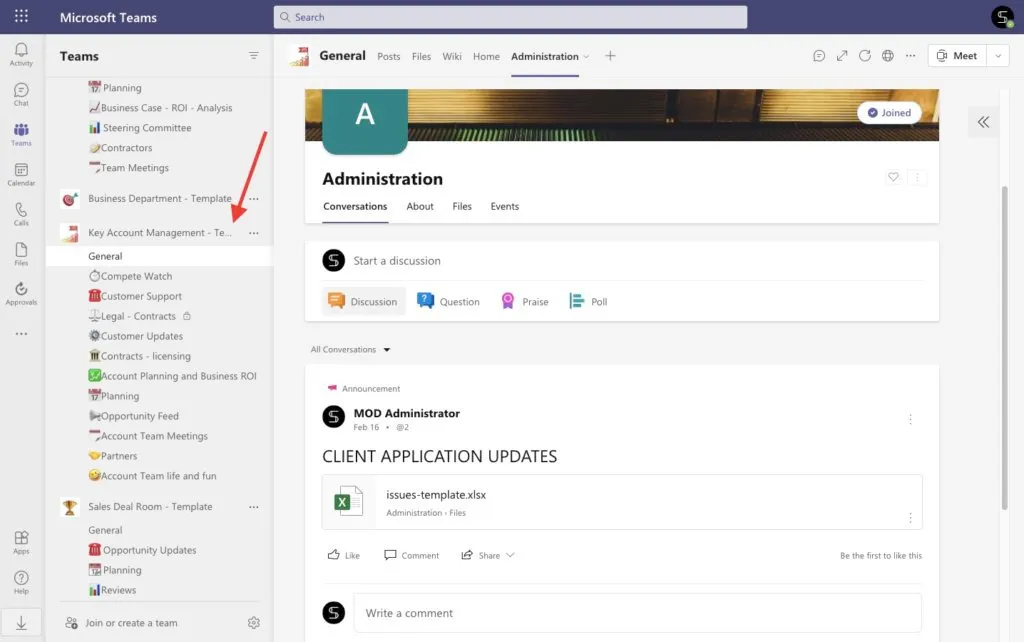
Task: Open the issues-template.xlsx attachment
Action: [622, 502]
